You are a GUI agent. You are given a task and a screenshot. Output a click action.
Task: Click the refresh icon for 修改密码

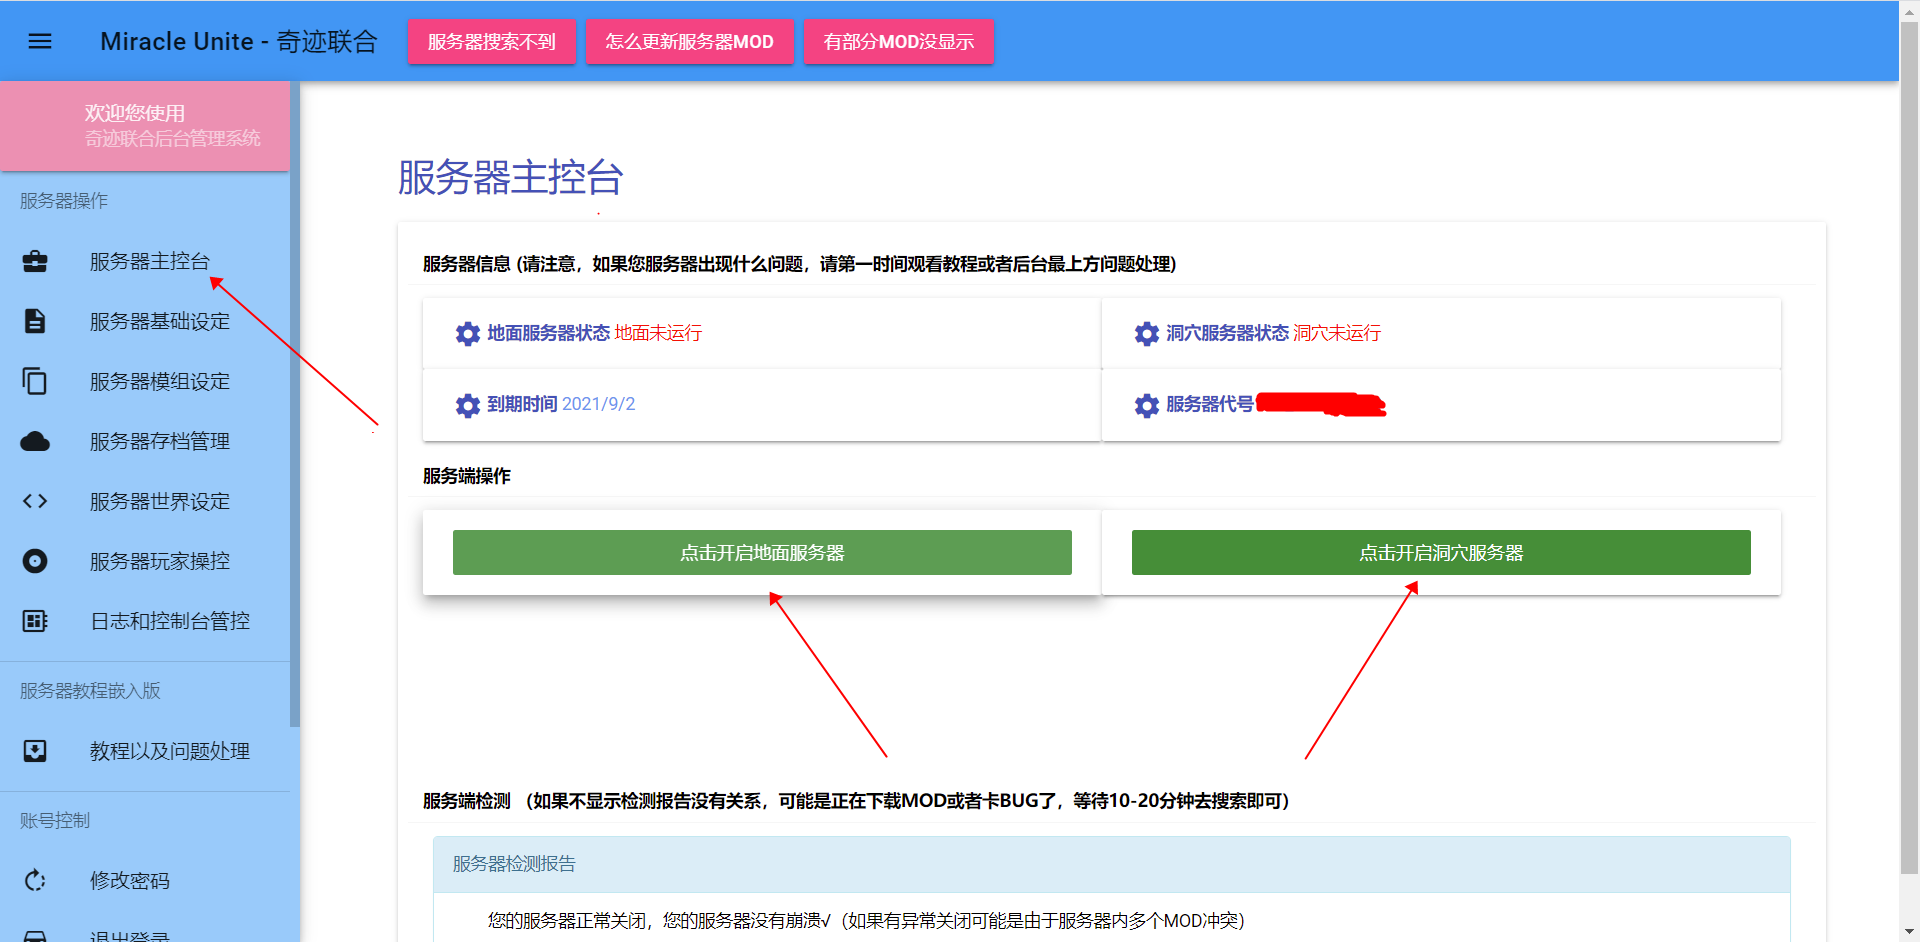[35, 880]
